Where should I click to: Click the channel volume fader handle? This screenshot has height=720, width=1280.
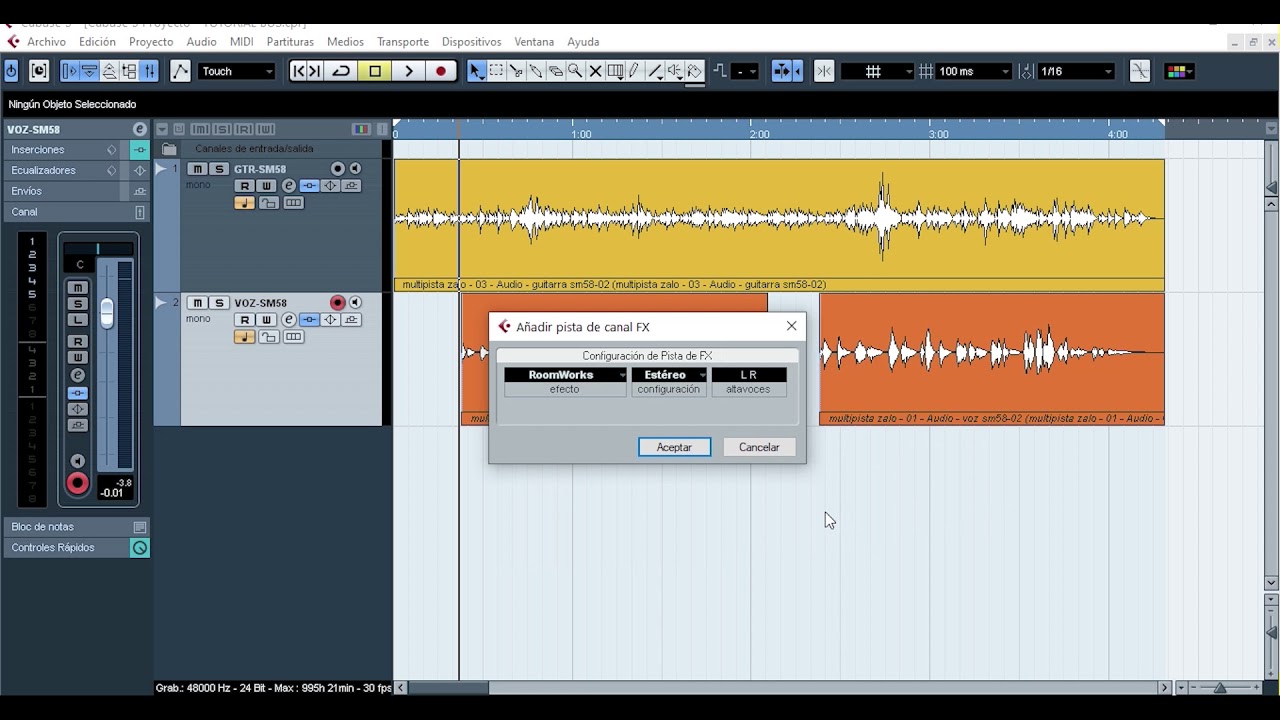[x=106, y=313]
